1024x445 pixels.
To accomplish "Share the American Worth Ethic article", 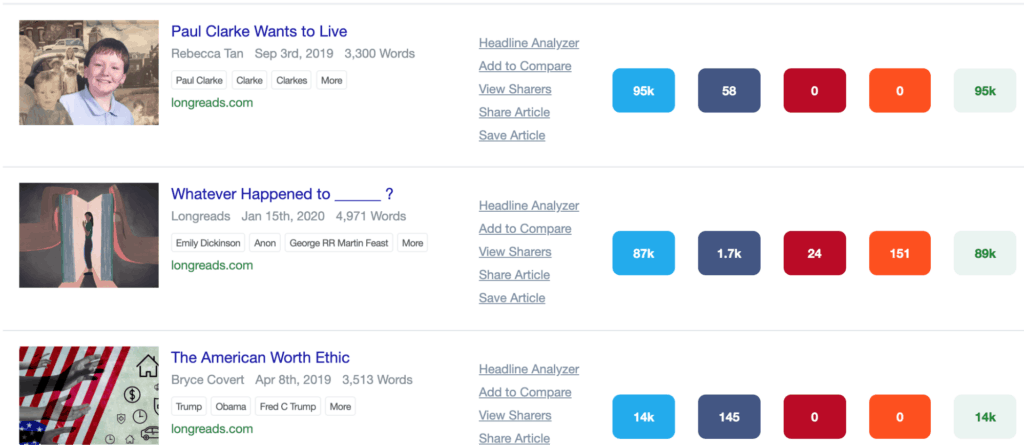I will click(514, 438).
